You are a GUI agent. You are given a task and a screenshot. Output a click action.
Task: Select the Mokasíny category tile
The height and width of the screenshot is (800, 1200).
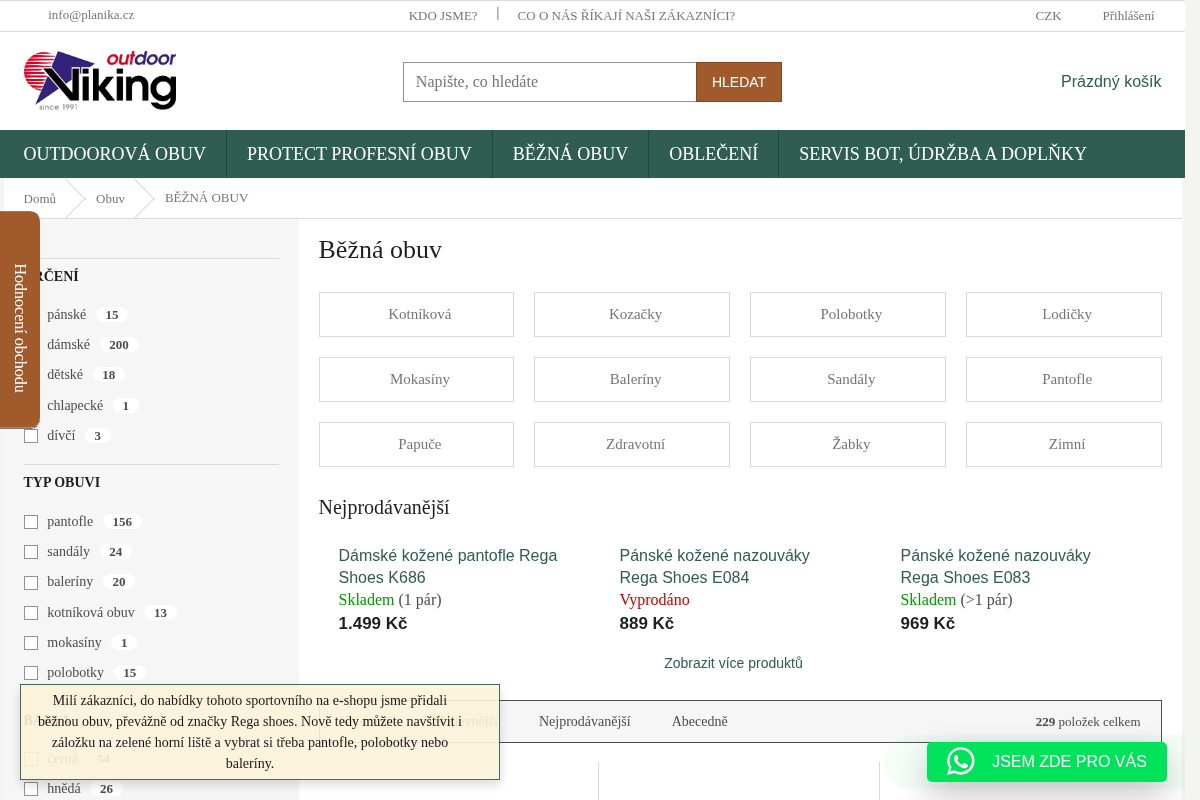click(x=416, y=379)
